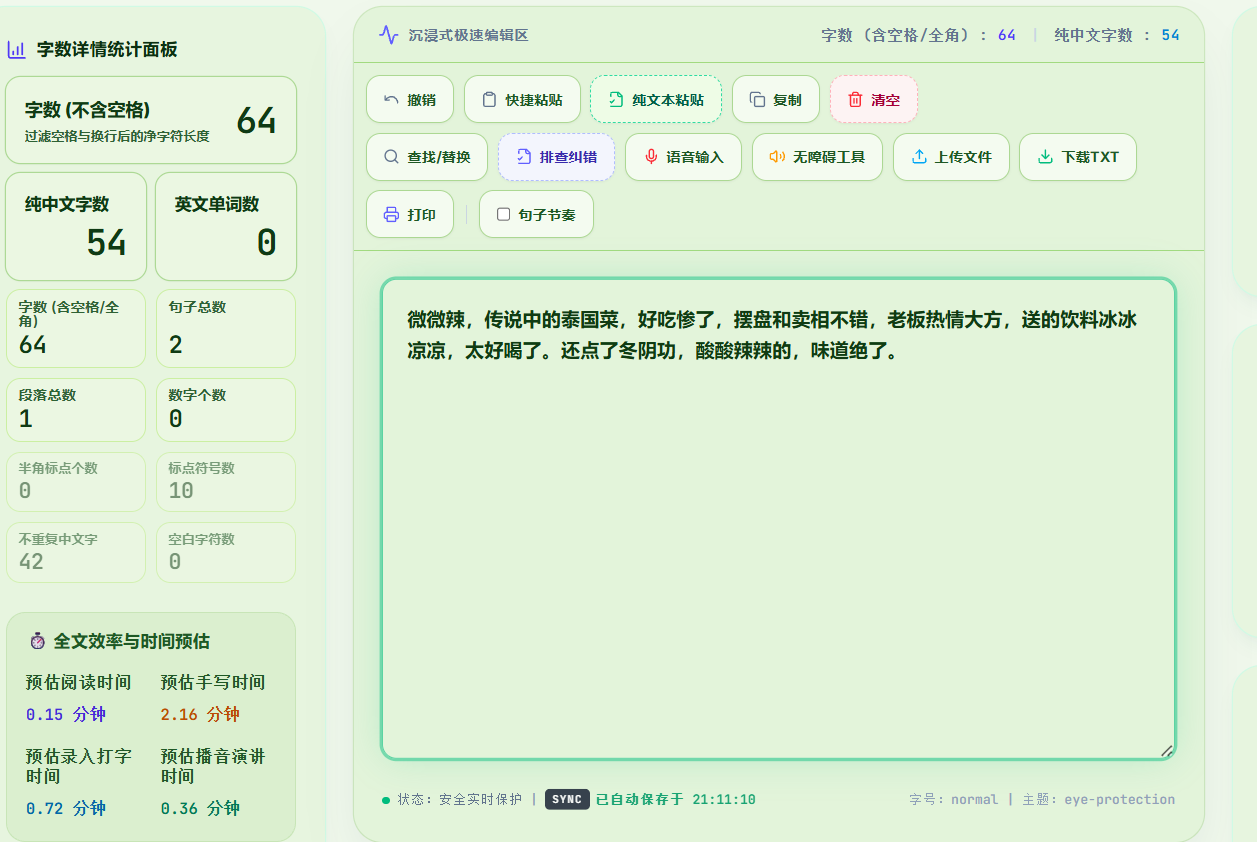Screen dimensions: 1257x842
Task: Click the bar chart icon beside 字数详情统计面板
Action: pos(17,49)
